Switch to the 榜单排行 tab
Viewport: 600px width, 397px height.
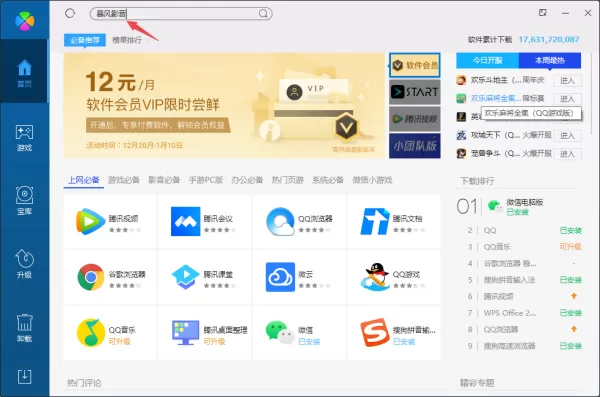(127, 40)
